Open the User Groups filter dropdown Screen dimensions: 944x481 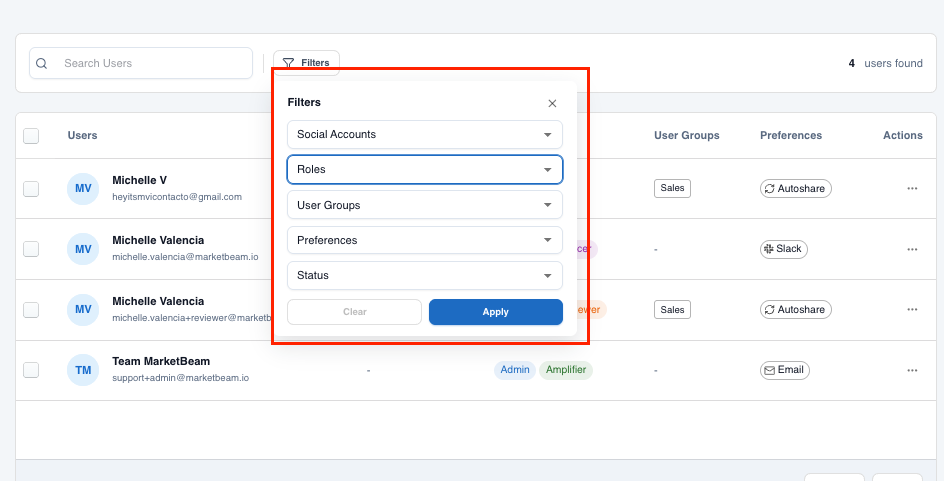(x=425, y=205)
